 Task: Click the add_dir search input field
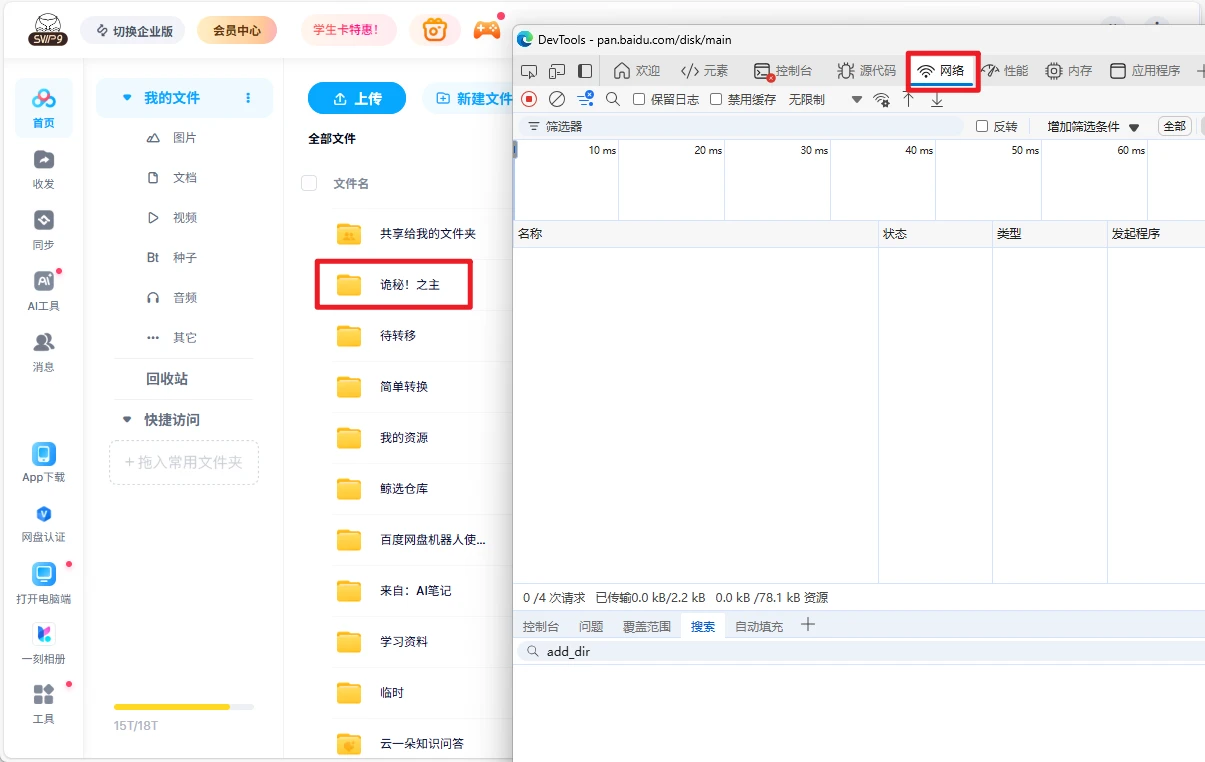[x=860, y=652]
